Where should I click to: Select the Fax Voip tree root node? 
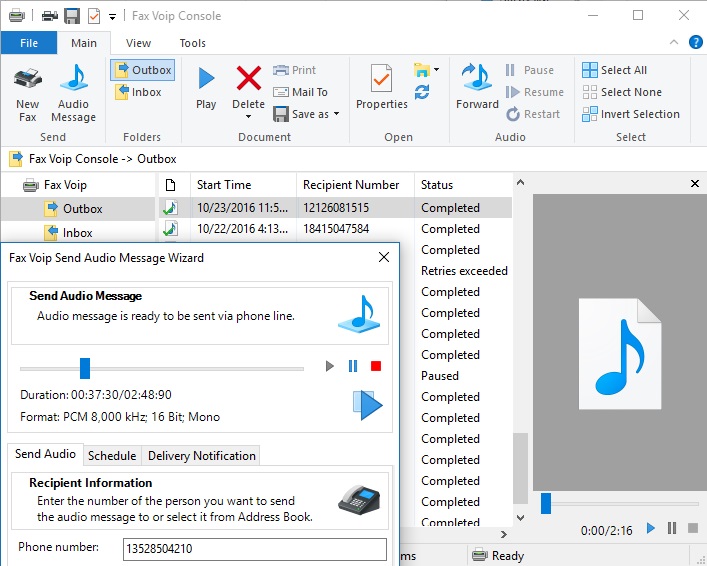55,185
